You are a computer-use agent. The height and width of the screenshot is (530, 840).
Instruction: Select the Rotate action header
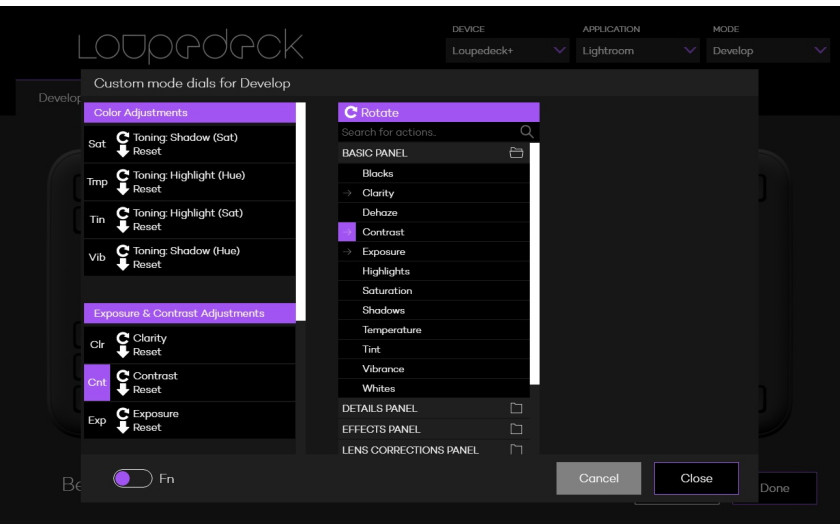438,112
